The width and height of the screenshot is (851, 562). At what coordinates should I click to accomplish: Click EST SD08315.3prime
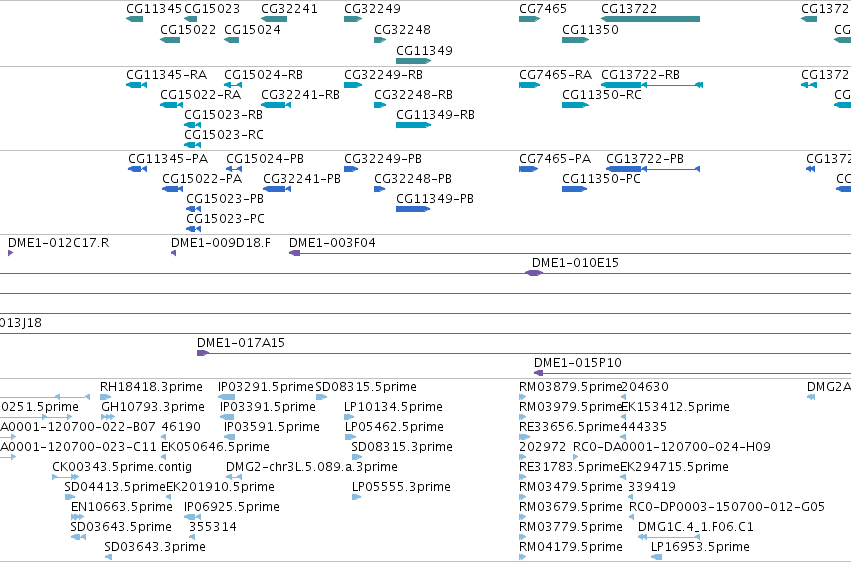[402, 448]
